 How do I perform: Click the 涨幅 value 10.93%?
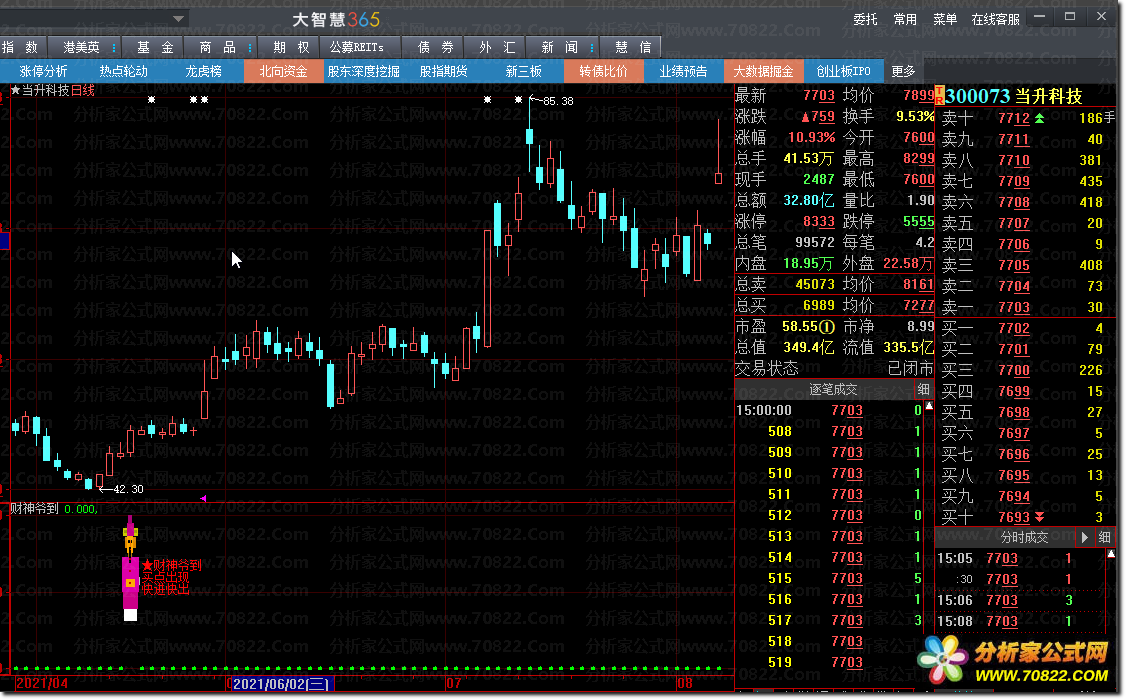[x=811, y=137]
